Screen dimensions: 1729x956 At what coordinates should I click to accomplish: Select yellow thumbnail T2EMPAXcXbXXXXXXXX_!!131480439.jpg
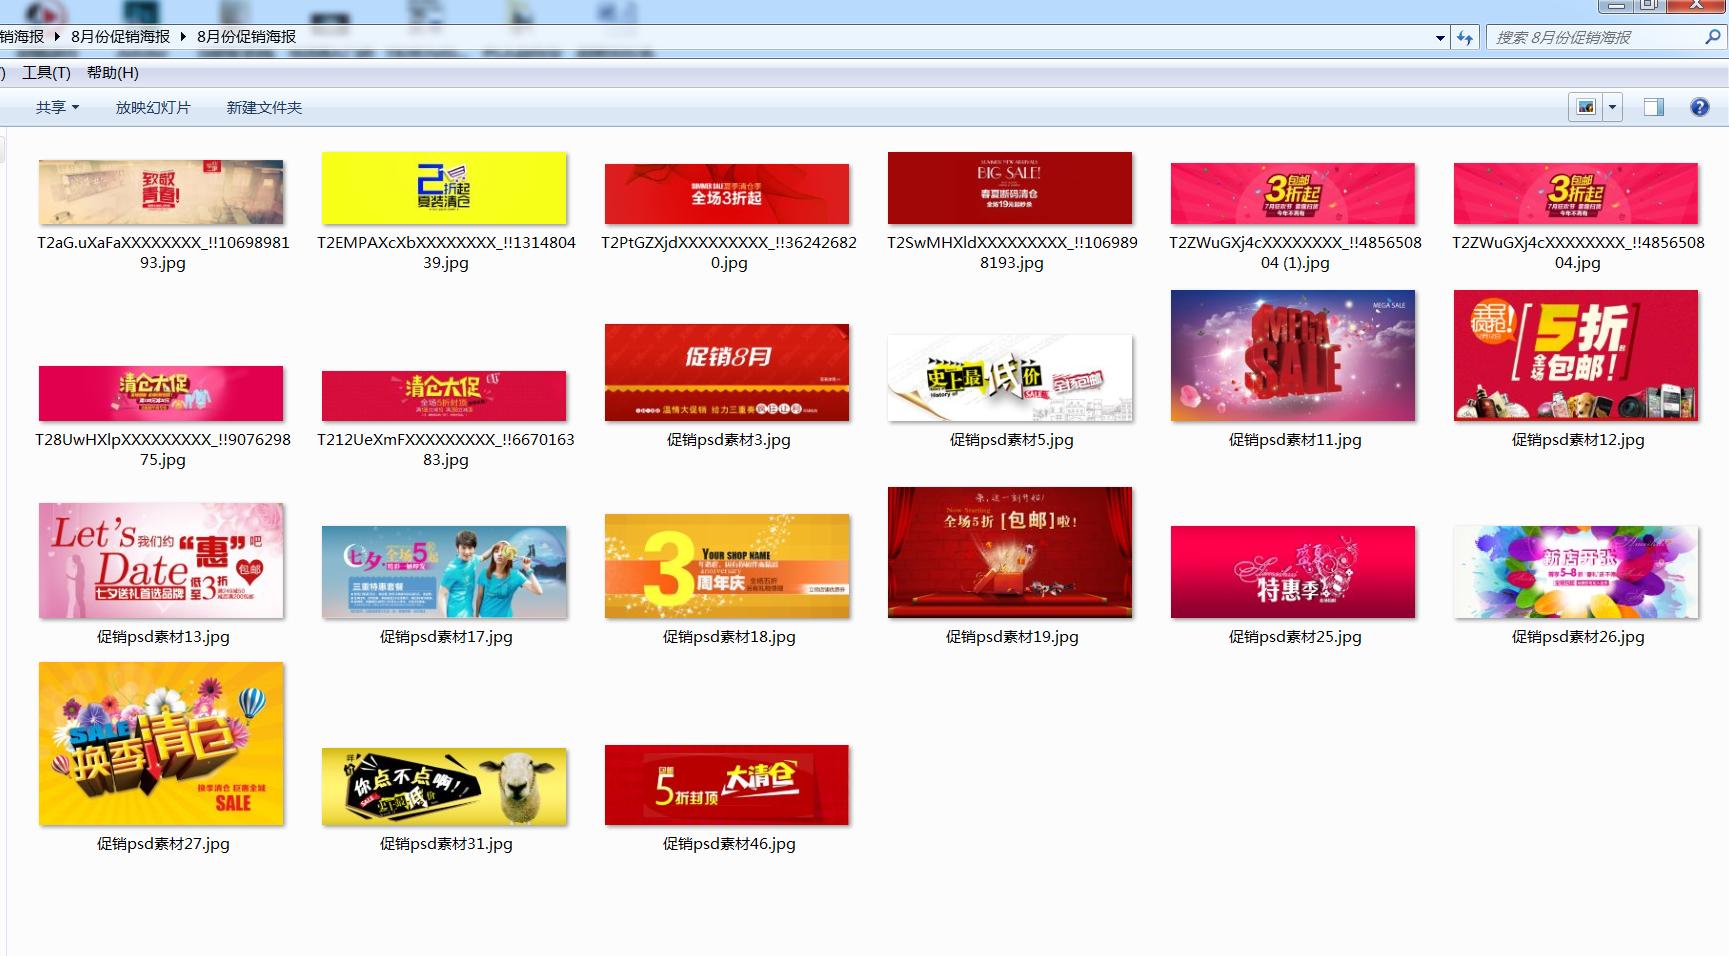tap(445, 188)
